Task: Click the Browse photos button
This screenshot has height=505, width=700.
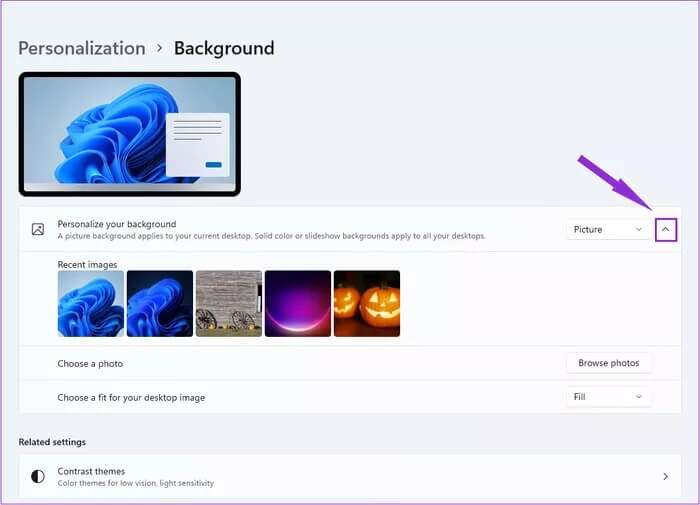Action: coord(608,363)
